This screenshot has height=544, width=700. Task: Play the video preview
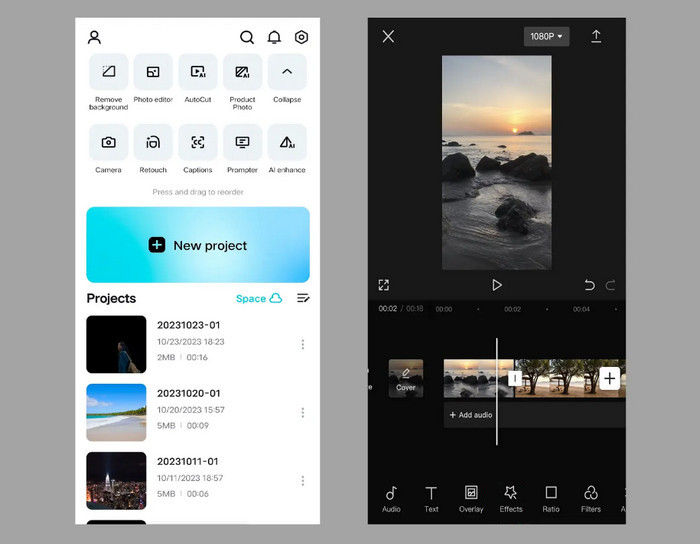point(496,285)
